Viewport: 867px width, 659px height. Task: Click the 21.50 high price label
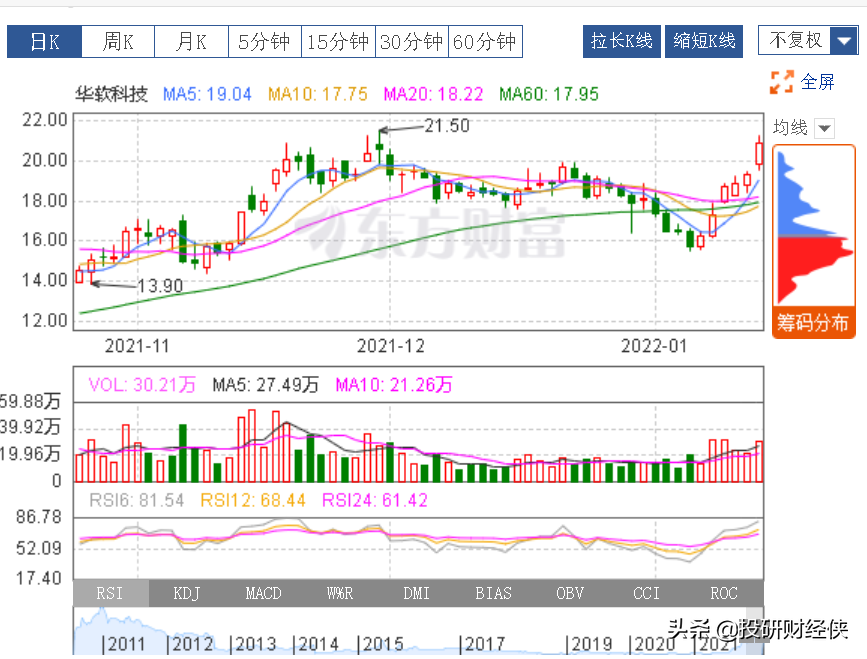(447, 126)
